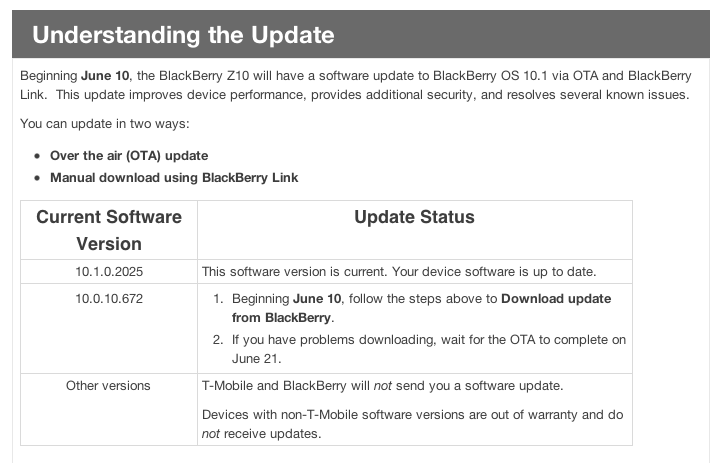728x463 pixels.
Task: Click bold "June 10" in step 1
Action: [318, 299]
